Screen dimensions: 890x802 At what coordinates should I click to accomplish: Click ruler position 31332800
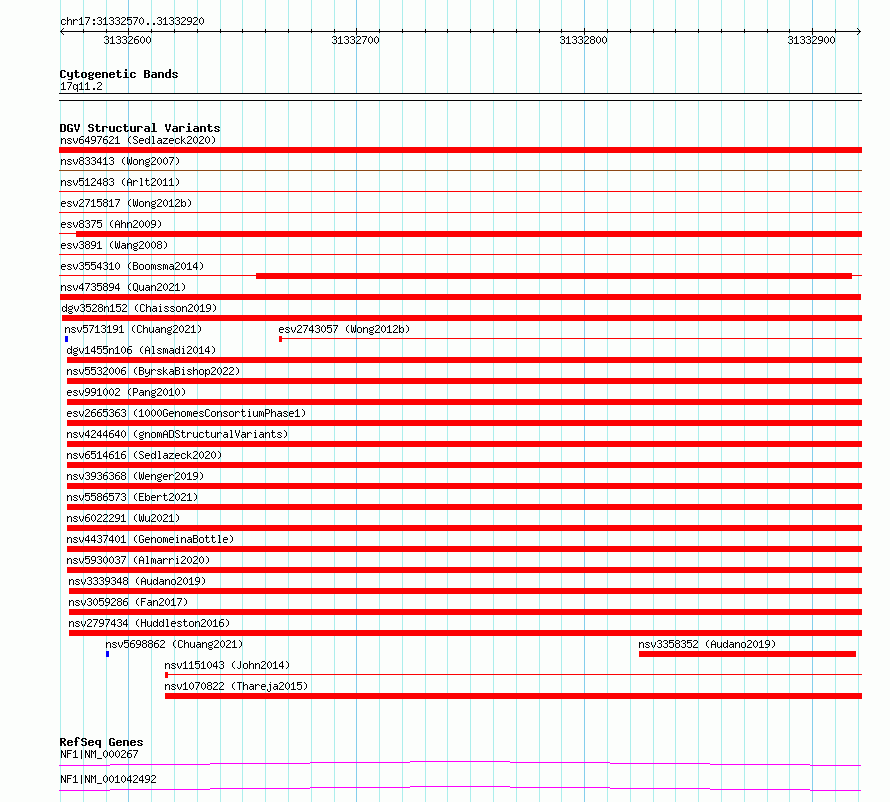point(583,40)
